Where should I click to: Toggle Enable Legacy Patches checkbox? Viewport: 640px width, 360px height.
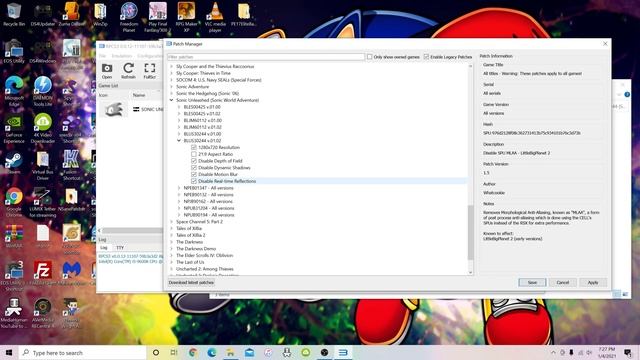pyautogui.click(x=426, y=57)
